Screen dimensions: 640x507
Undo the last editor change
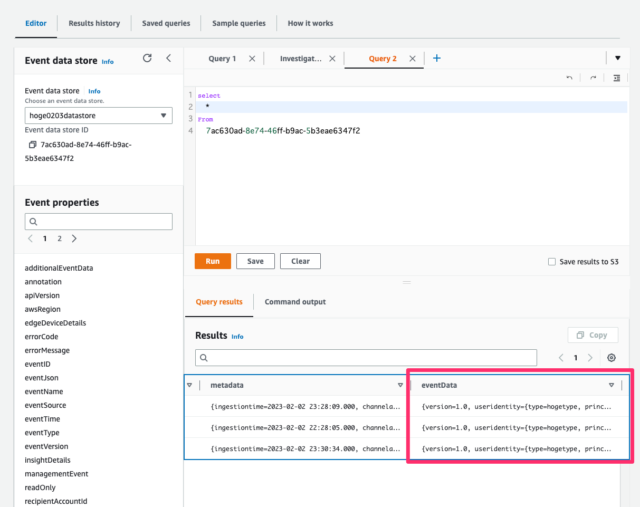[x=569, y=78]
